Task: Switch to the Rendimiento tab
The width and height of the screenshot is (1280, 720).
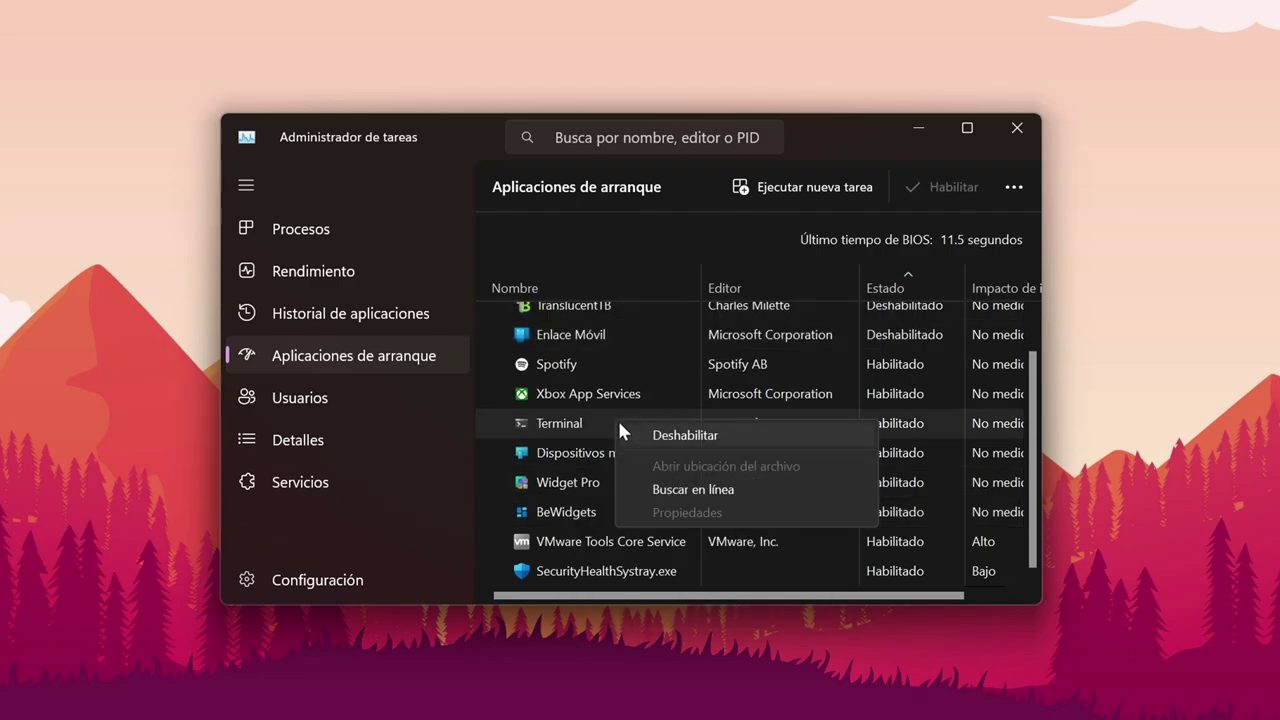Action: [348, 271]
